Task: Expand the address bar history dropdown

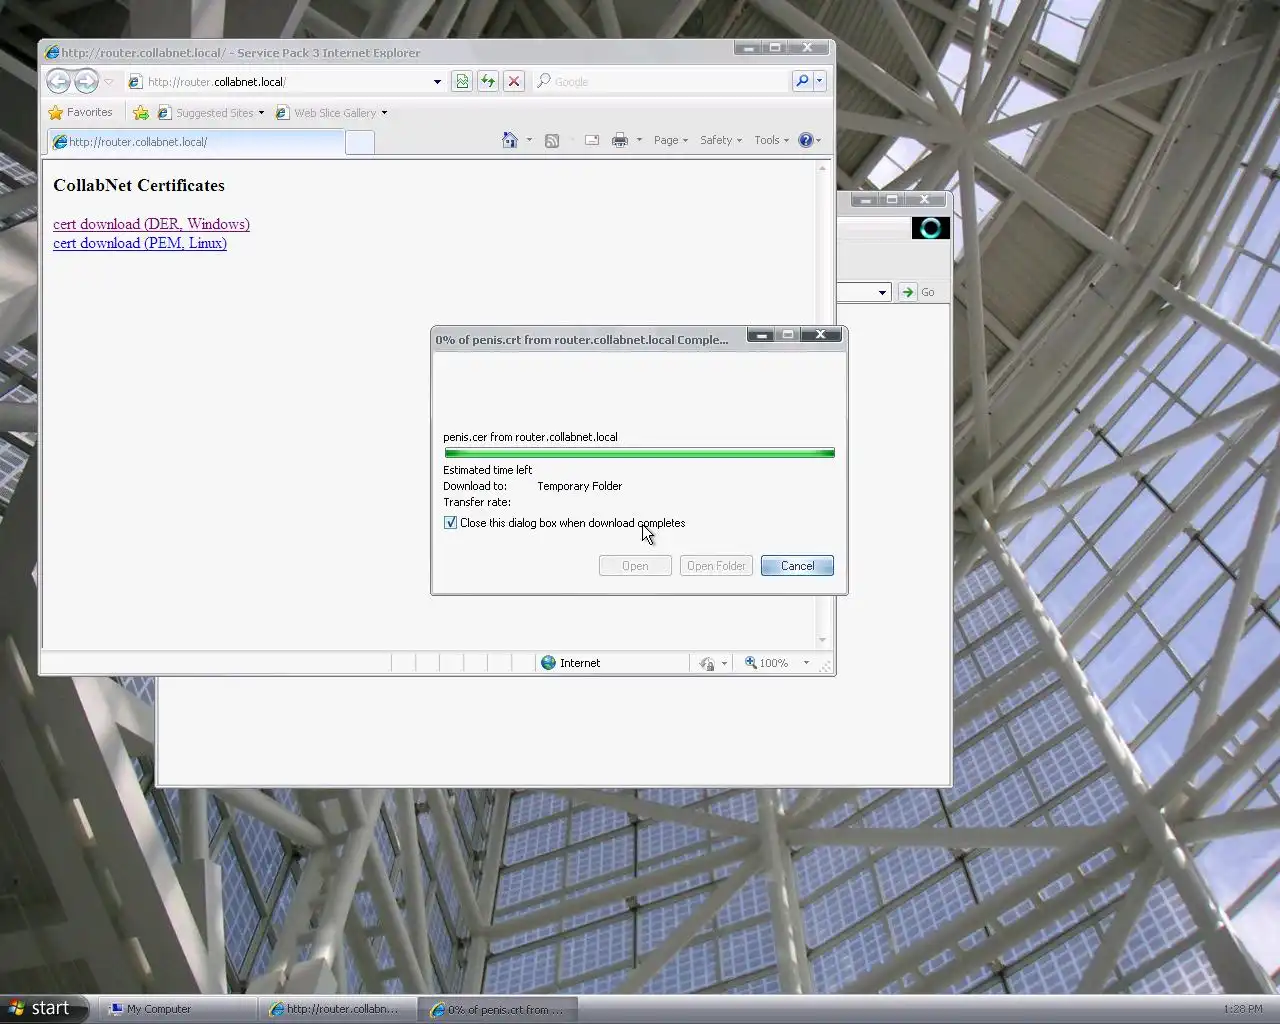Action: point(437,82)
